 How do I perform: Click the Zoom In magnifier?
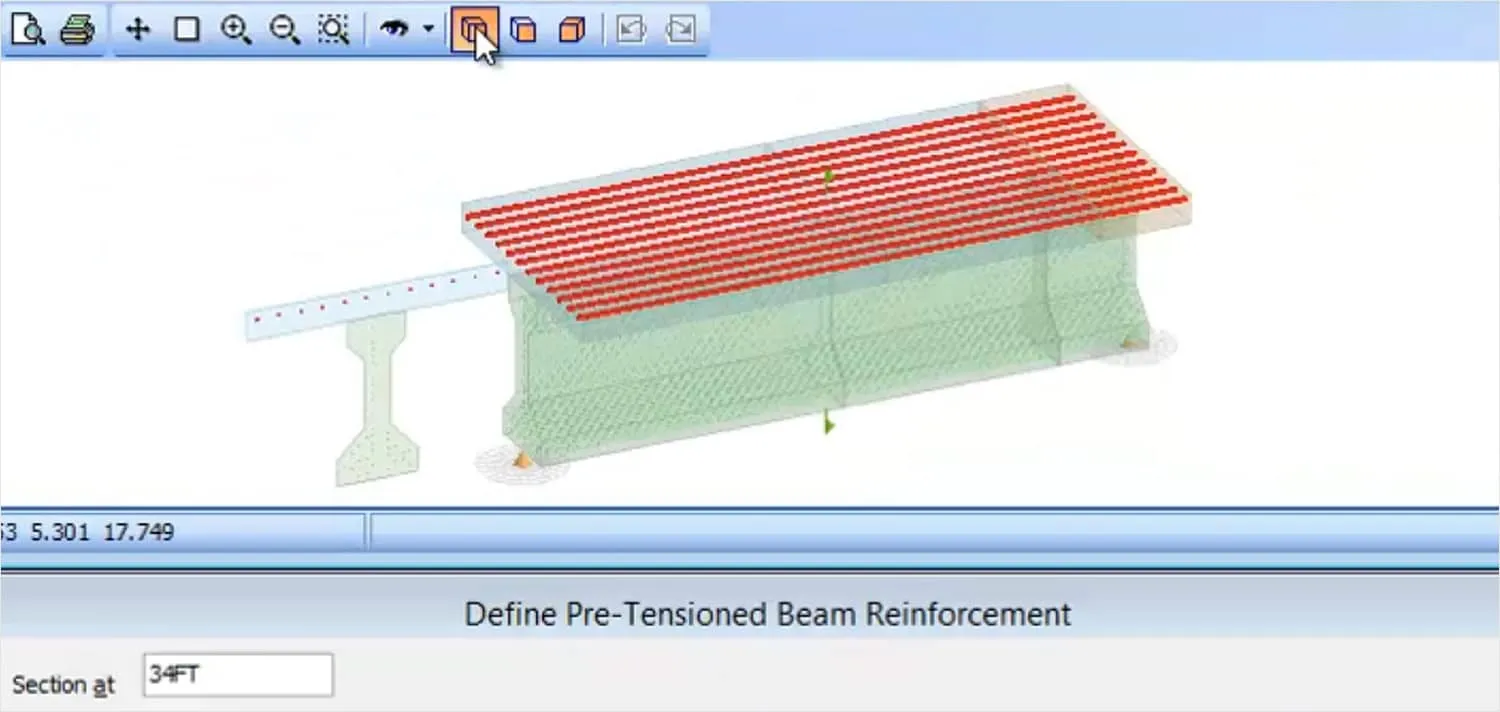tap(236, 30)
